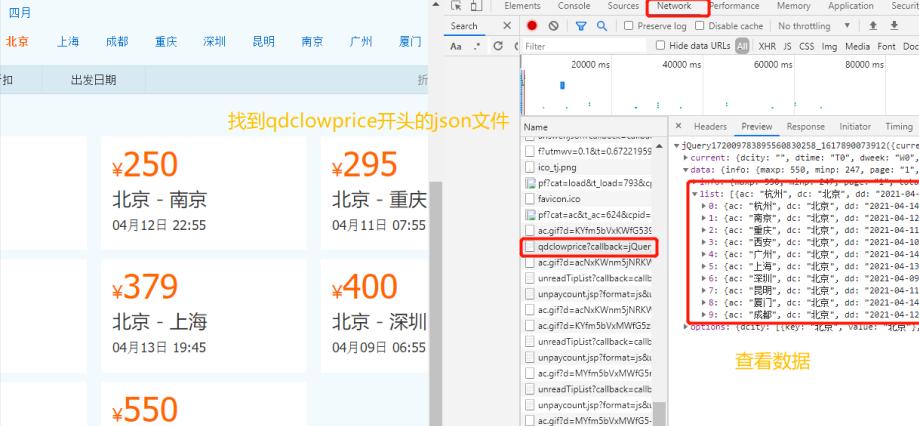Click timeline overview at 40000 ms

point(682,65)
